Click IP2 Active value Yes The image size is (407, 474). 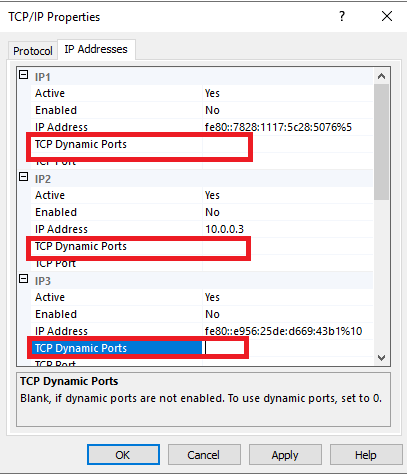212,195
